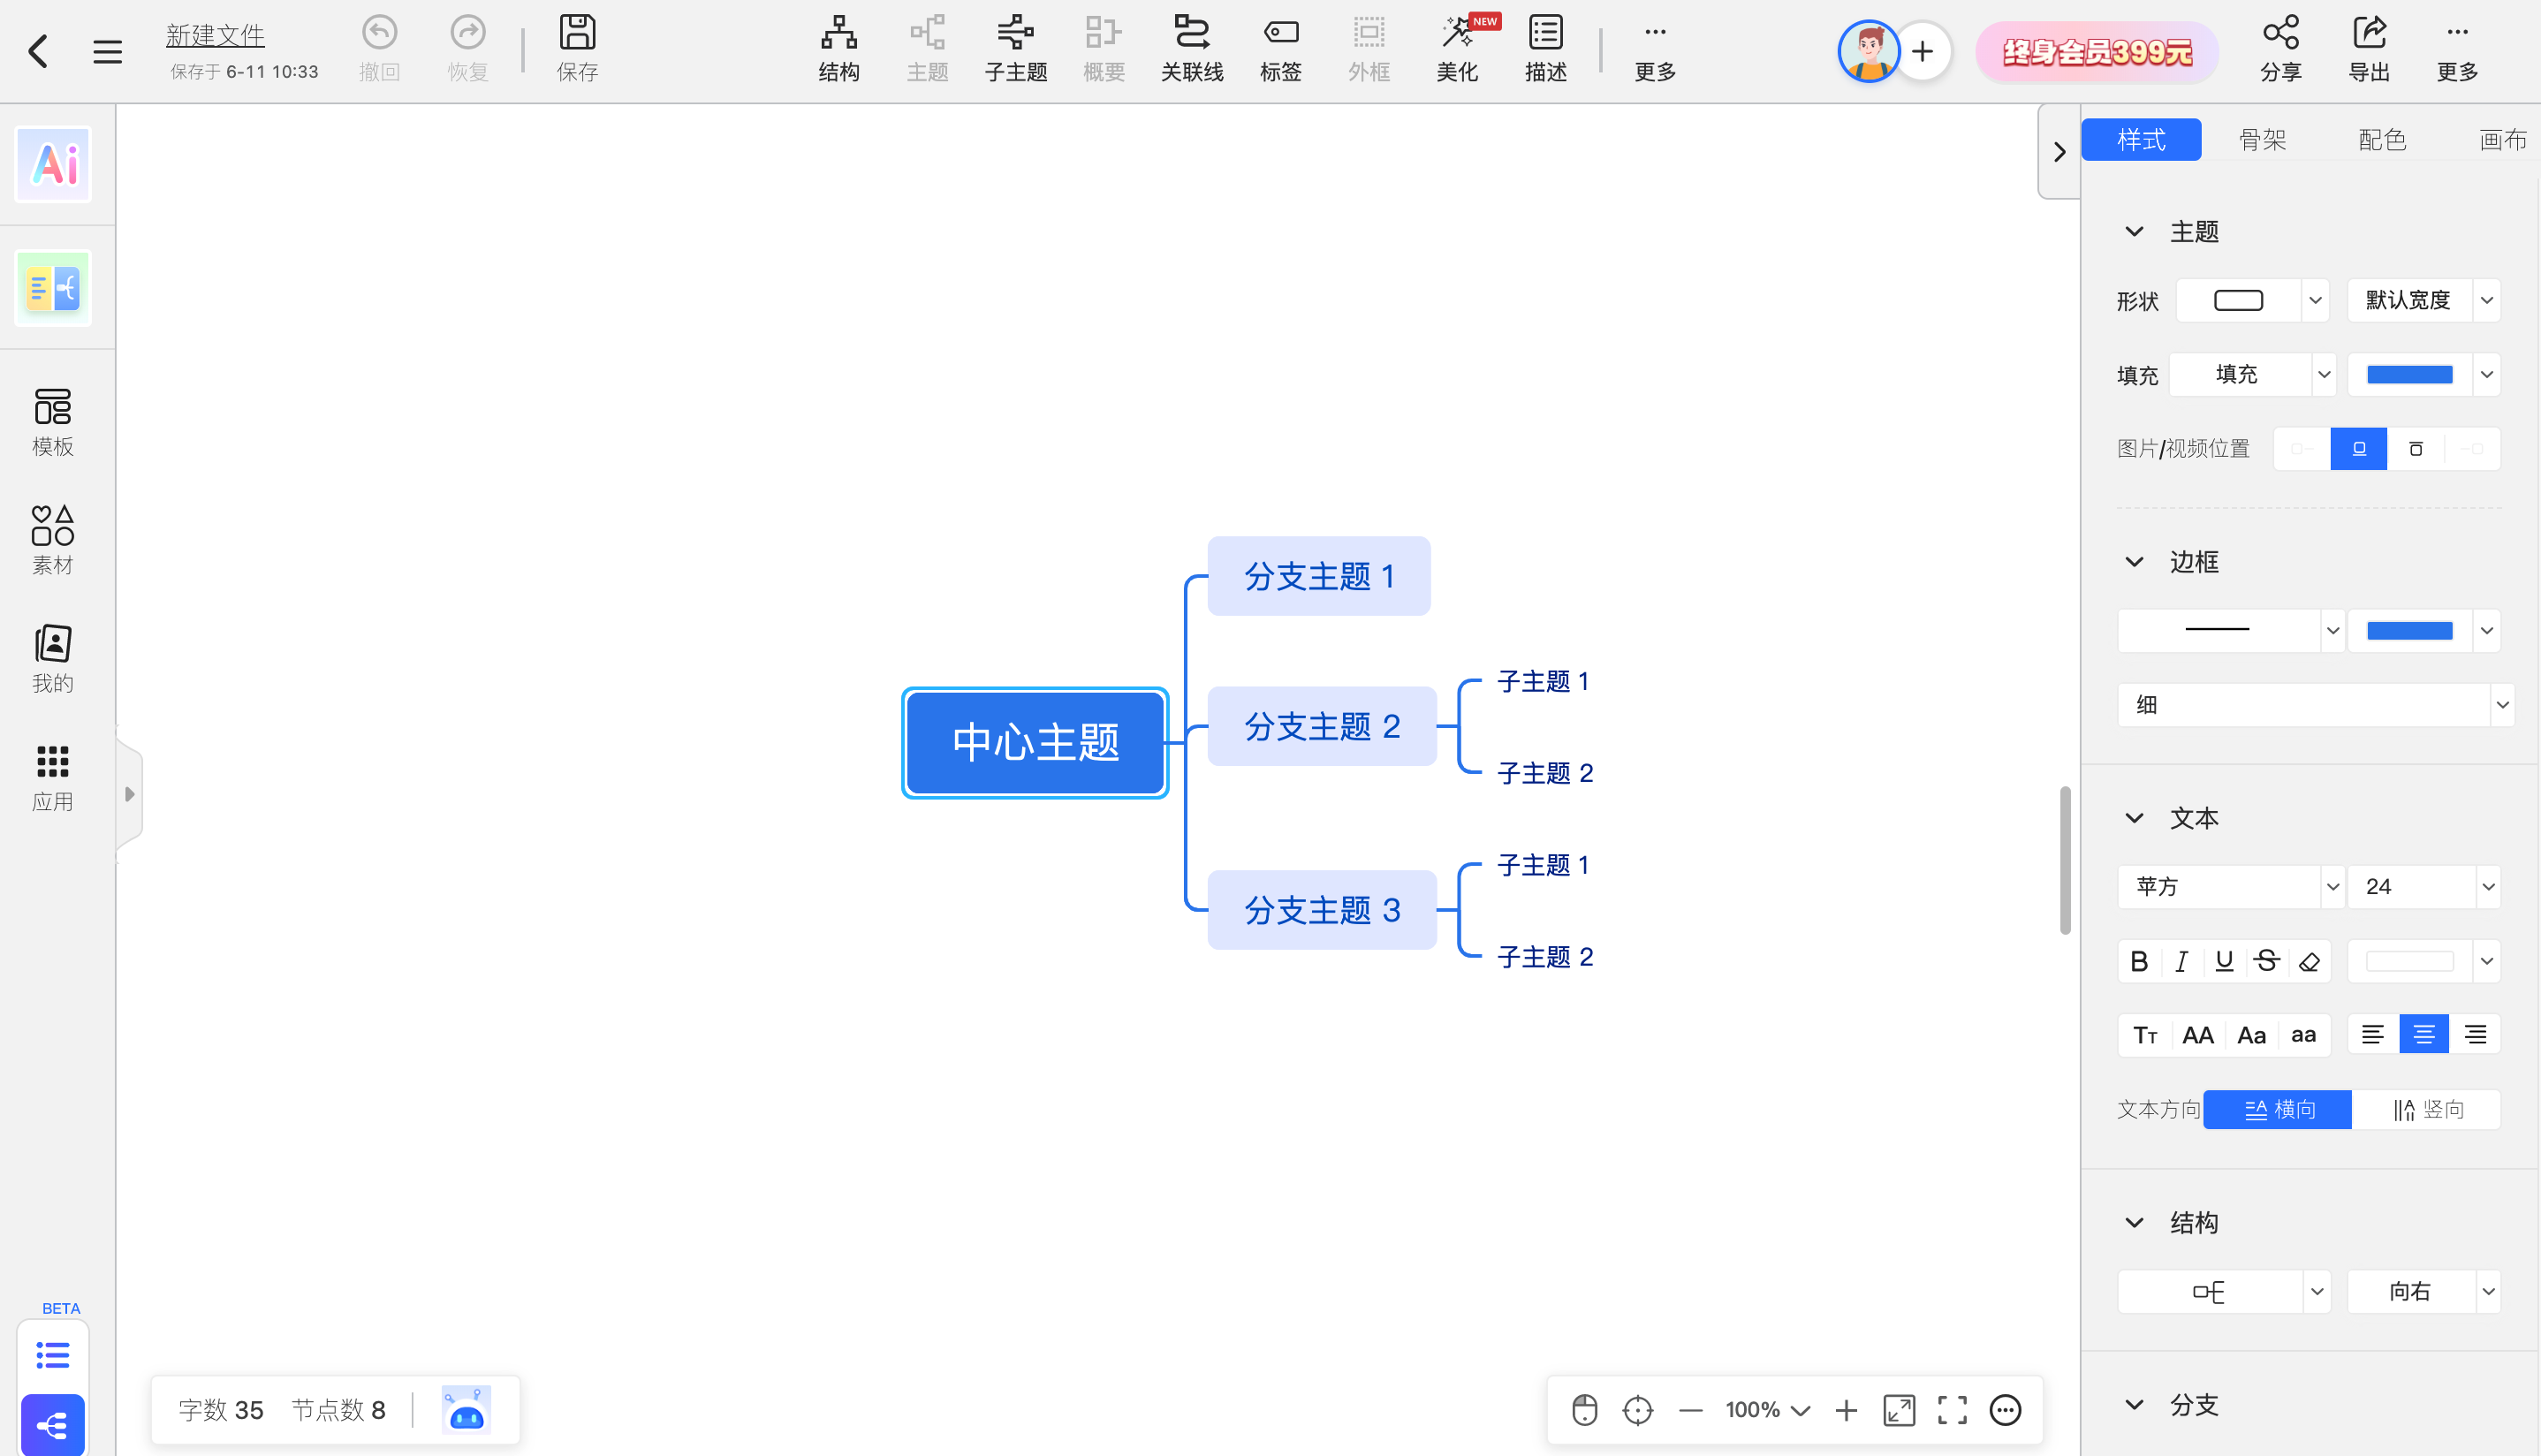
Task: Click the 标签 tag tool
Action: 1280,47
